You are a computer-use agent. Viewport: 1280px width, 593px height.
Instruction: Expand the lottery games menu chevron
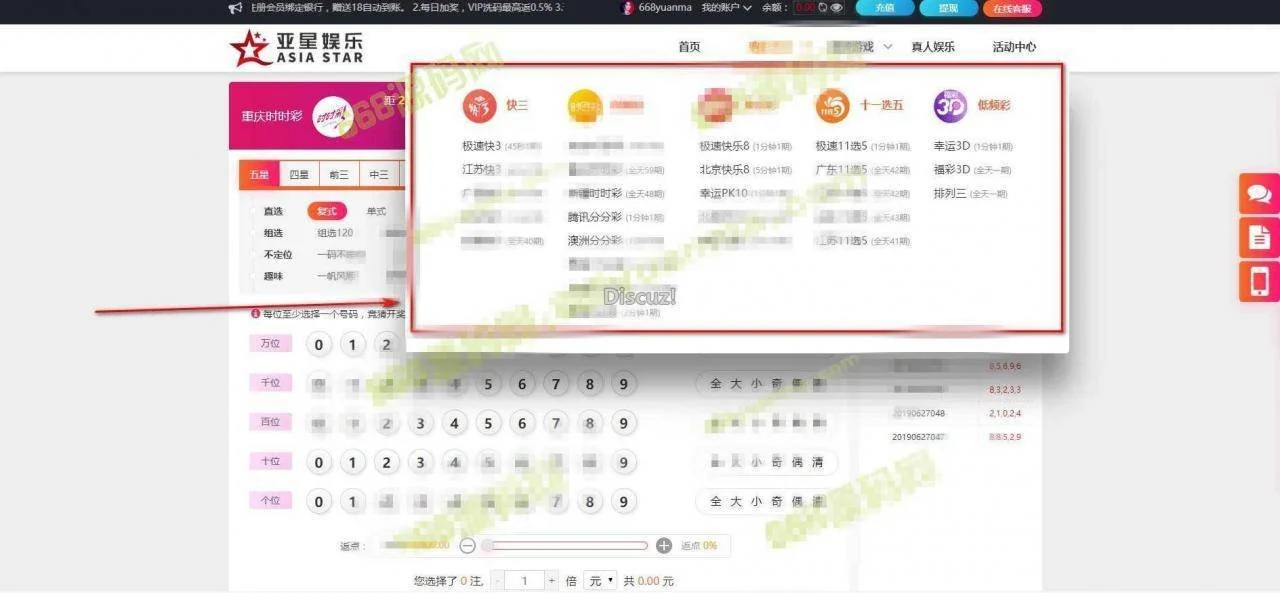coord(888,47)
